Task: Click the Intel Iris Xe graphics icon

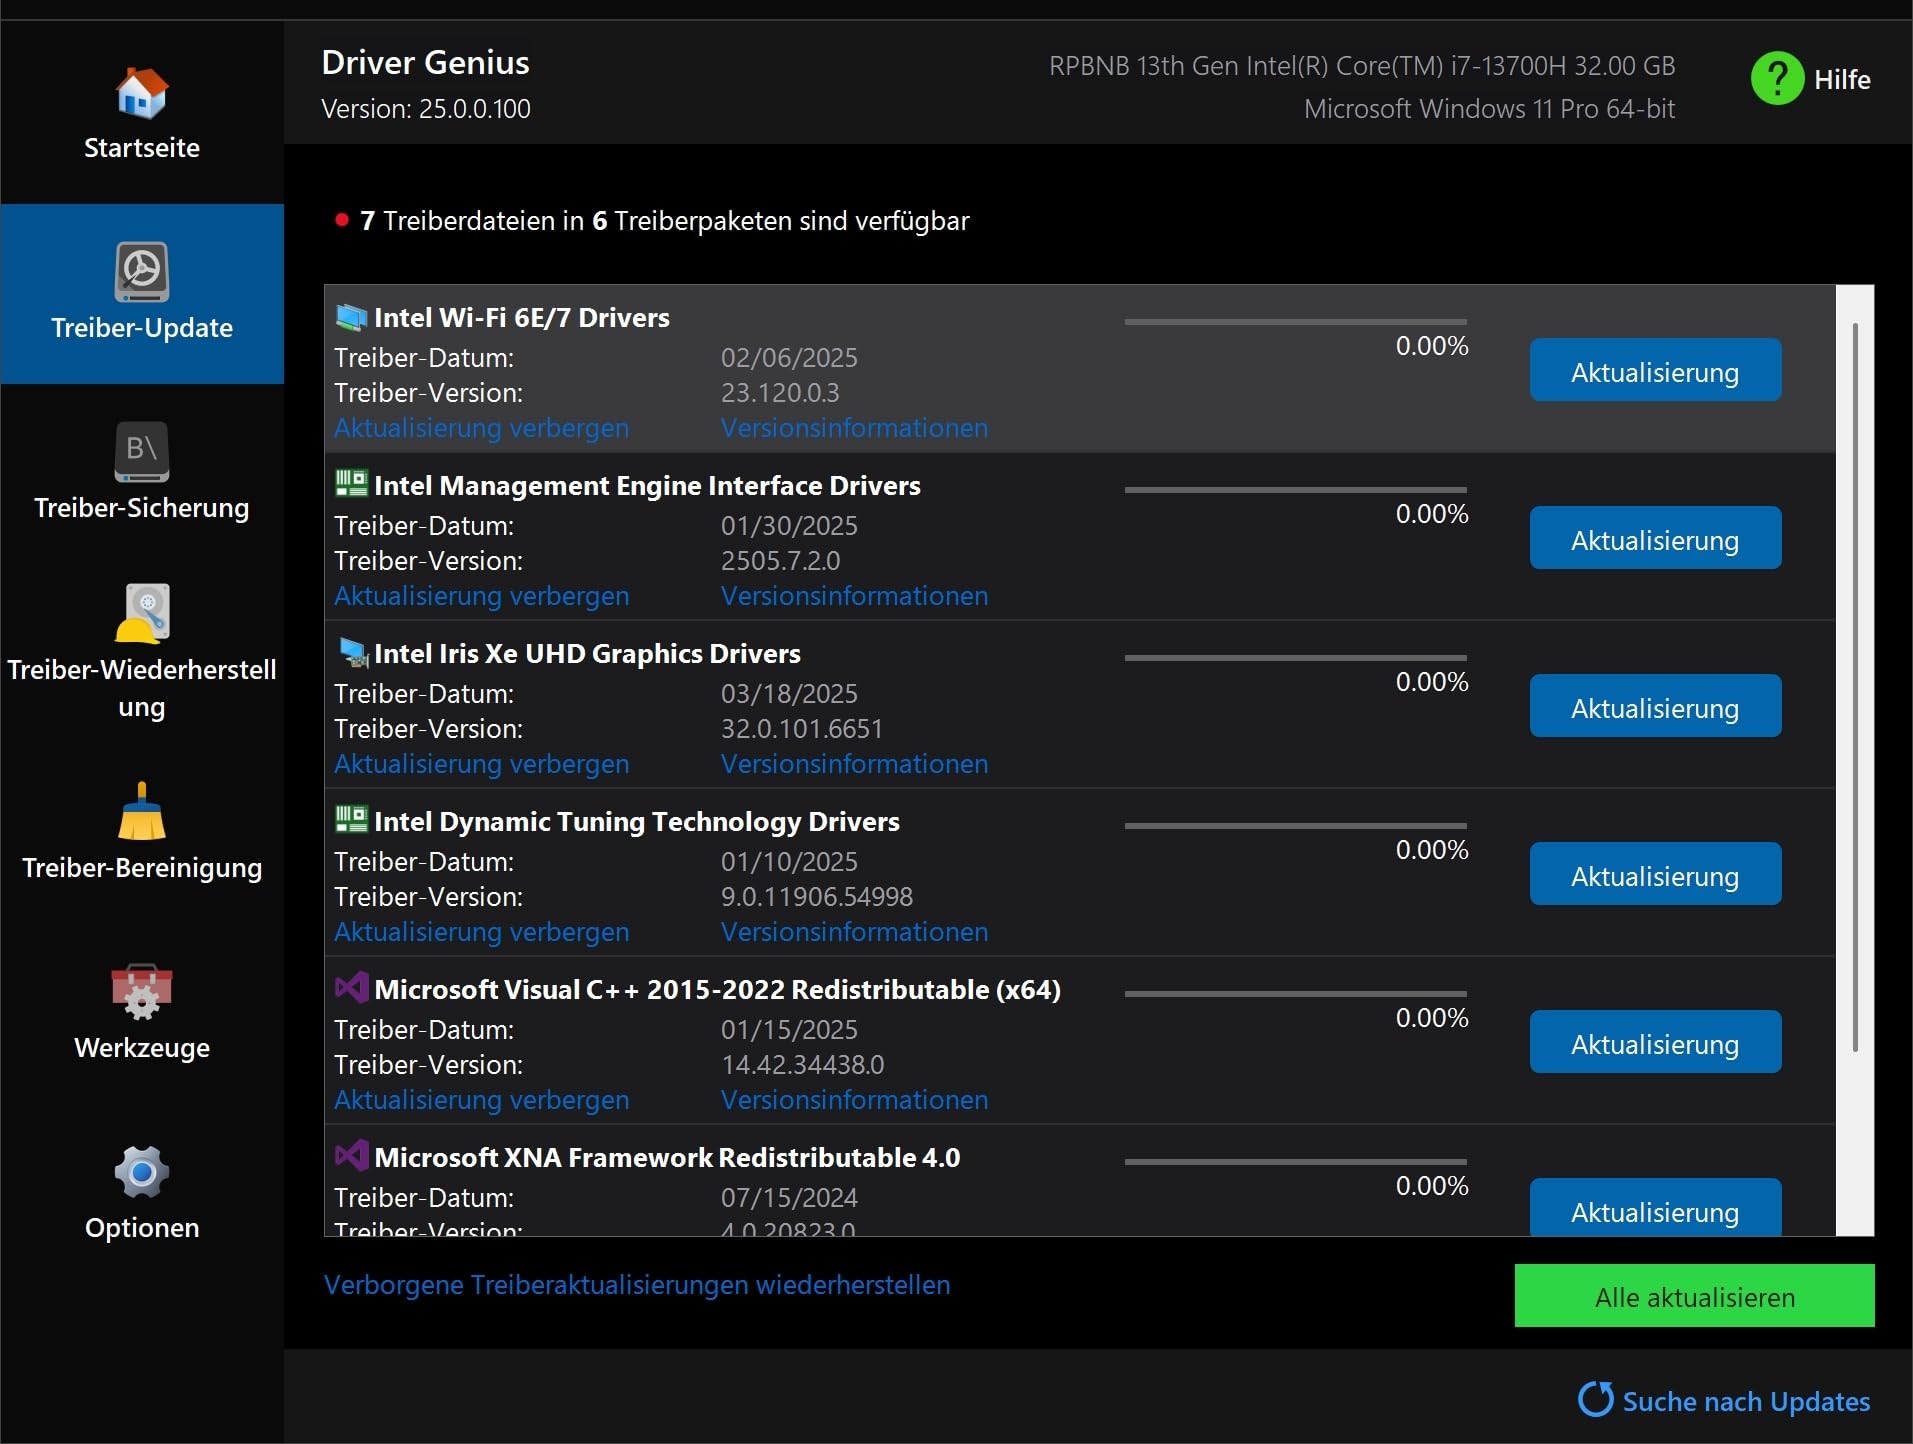Action: coord(353,652)
